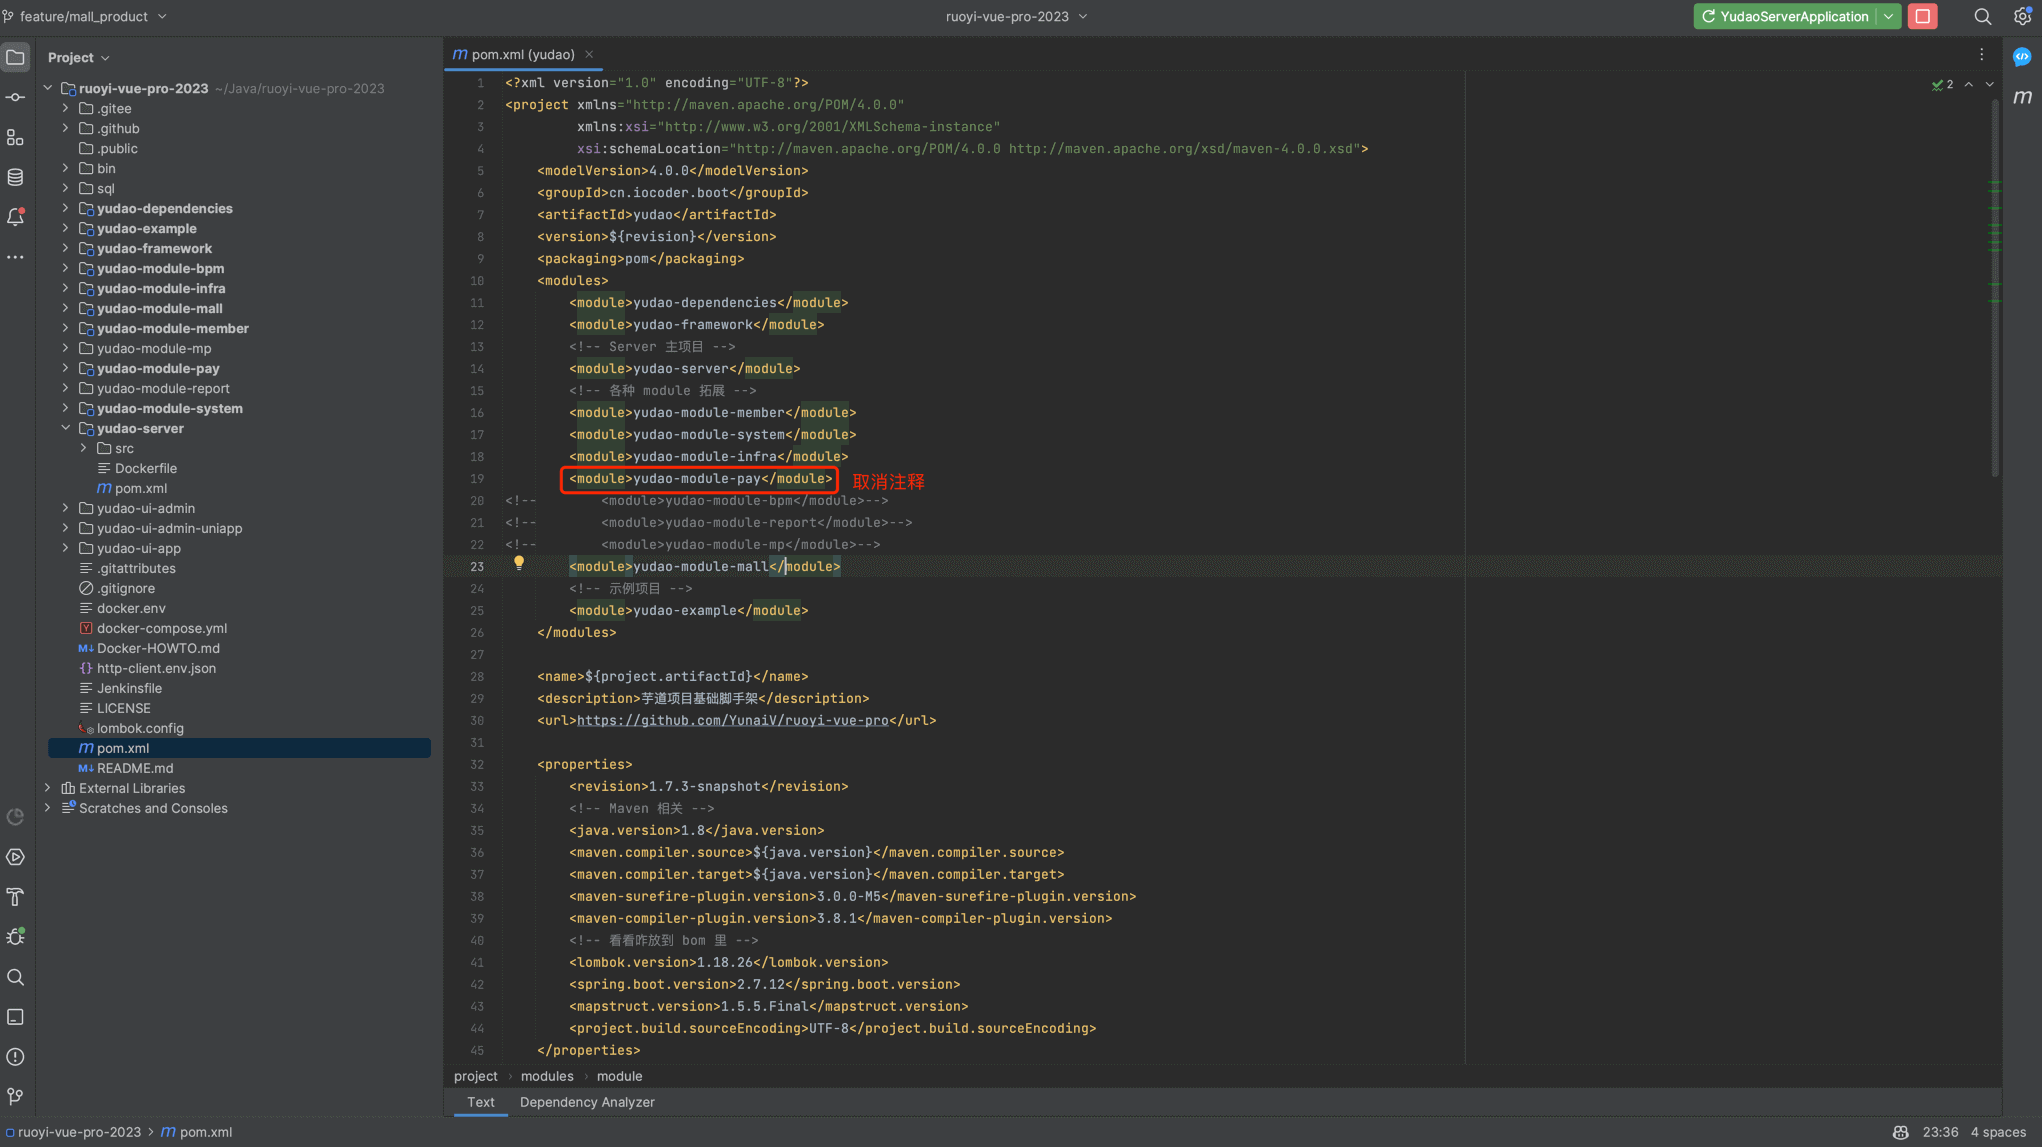
Task: Switch to the Dependency Analyzer tab
Action: (x=587, y=1102)
